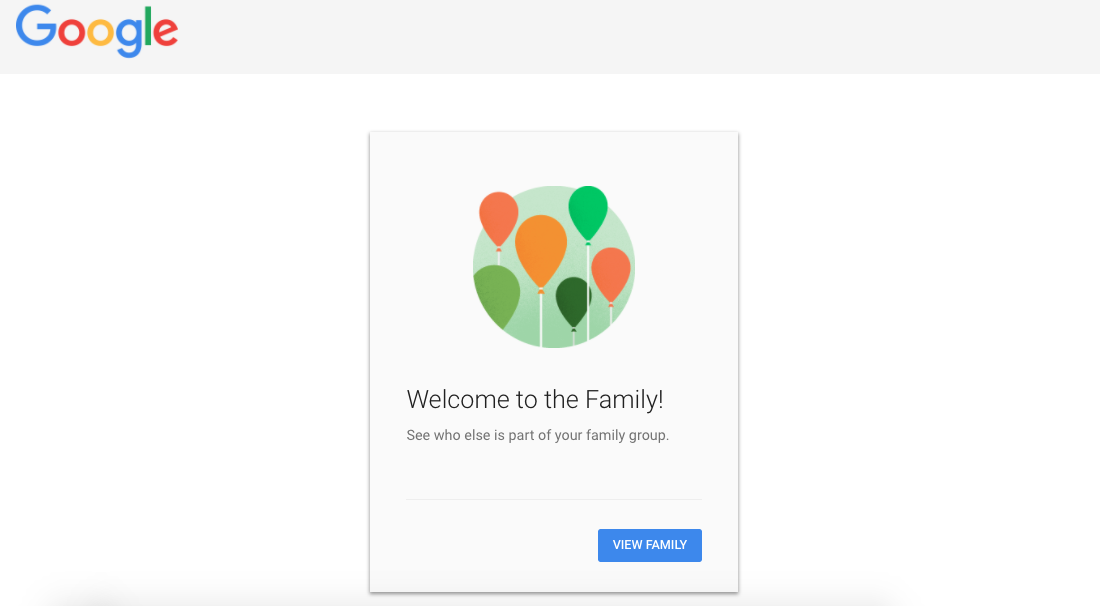Click the word "Welcome" in the card title
Screen dimensions: 1100x606
click(457, 400)
